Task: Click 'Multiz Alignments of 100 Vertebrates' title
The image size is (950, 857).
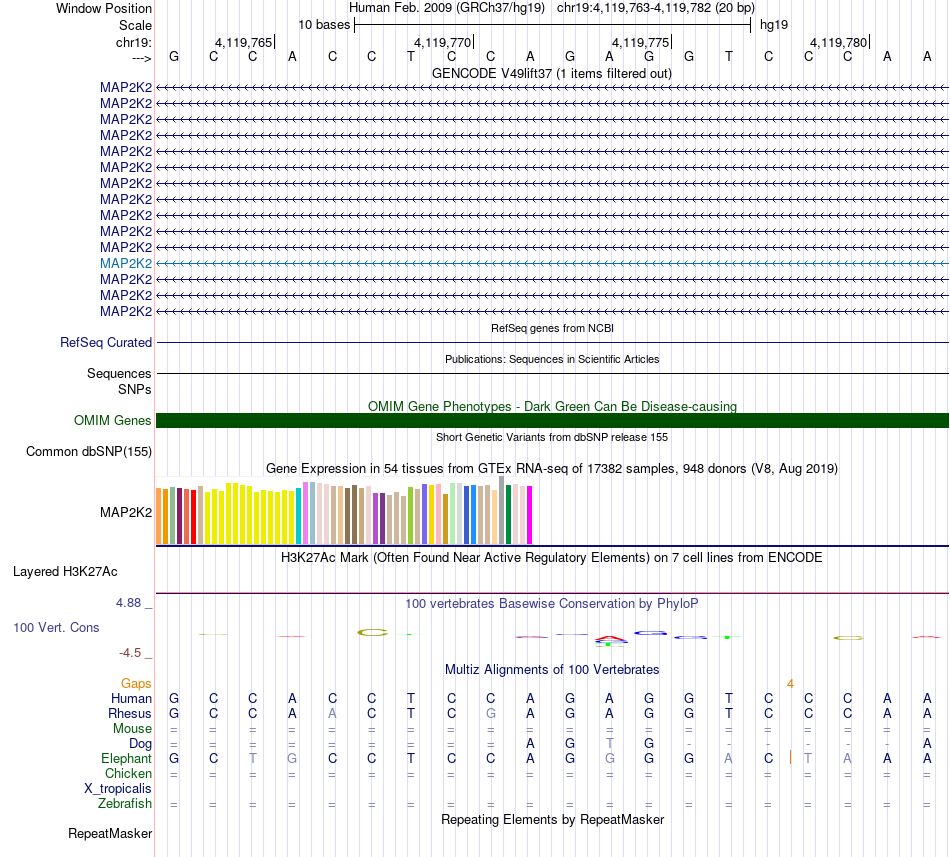Action: coord(552,670)
